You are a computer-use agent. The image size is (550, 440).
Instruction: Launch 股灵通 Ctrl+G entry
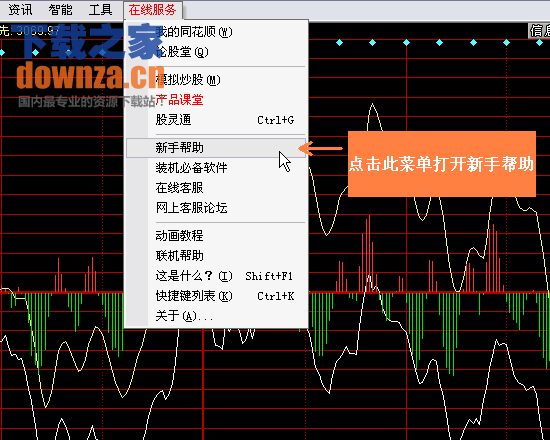(216, 120)
